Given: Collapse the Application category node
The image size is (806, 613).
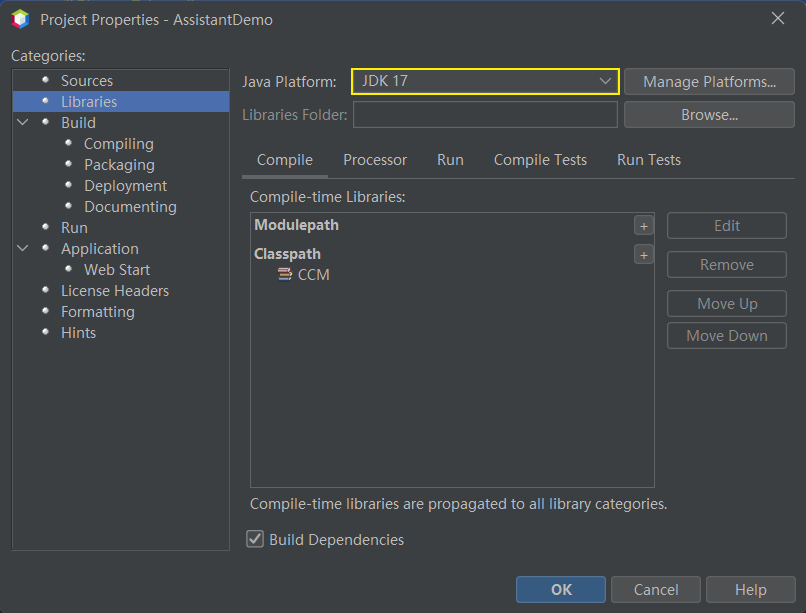Looking at the screenshot, I should pyautogui.click(x=23, y=249).
